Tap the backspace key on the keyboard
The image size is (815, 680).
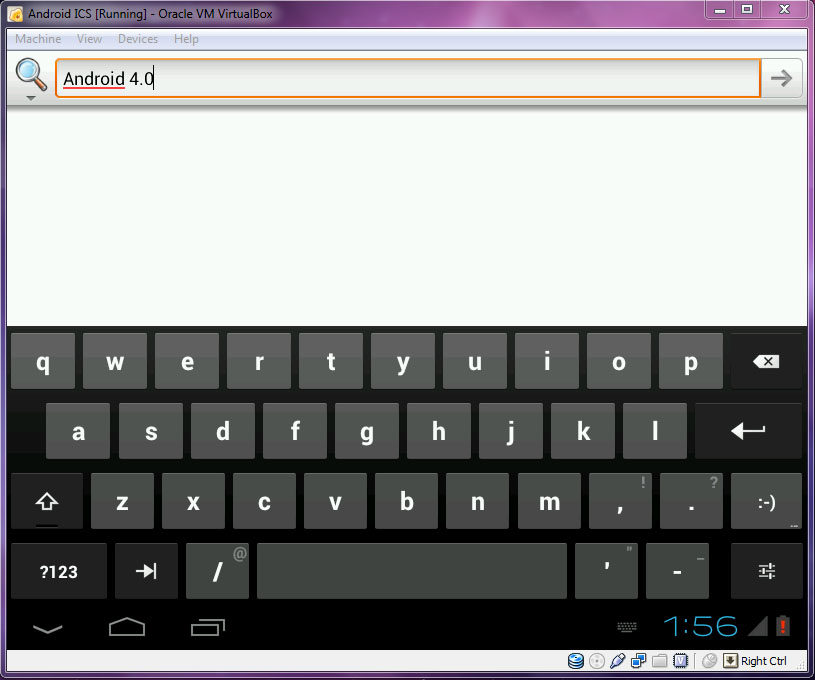click(x=766, y=361)
